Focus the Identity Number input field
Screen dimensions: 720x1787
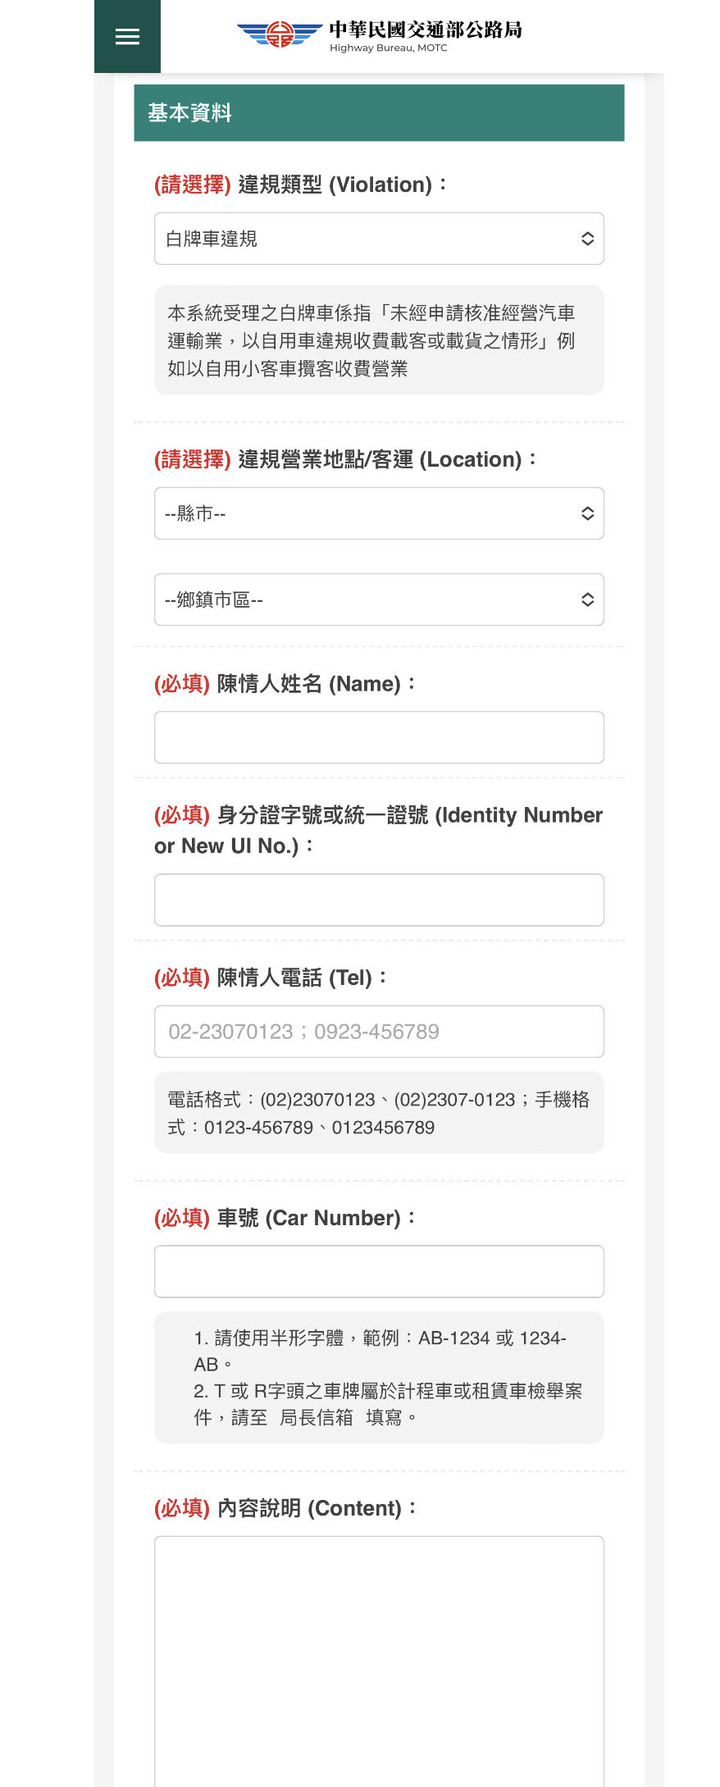point(378,899)
